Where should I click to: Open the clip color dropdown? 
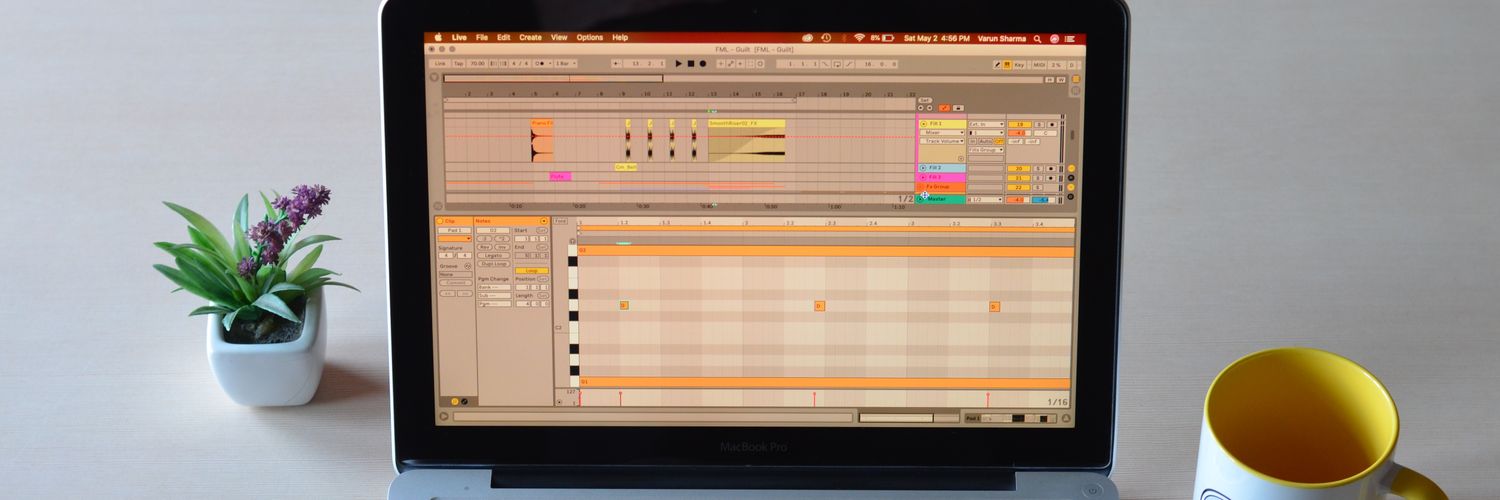click(x=454, y=238)
